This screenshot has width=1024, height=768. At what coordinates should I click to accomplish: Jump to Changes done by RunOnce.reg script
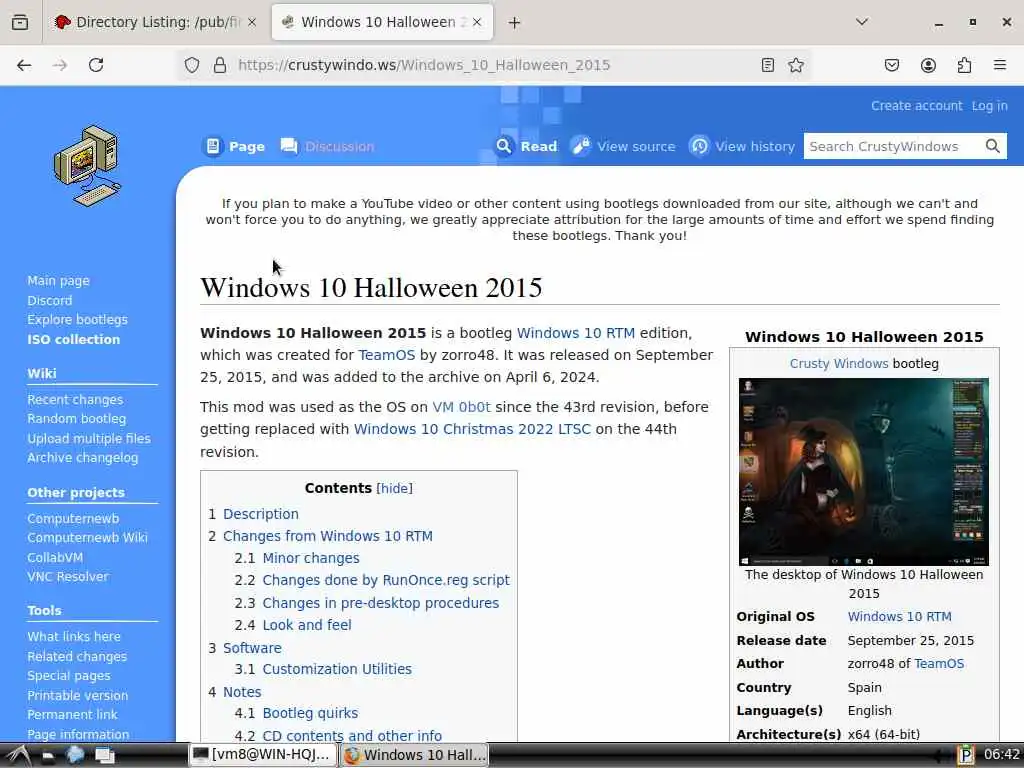(x=386, y=580)
